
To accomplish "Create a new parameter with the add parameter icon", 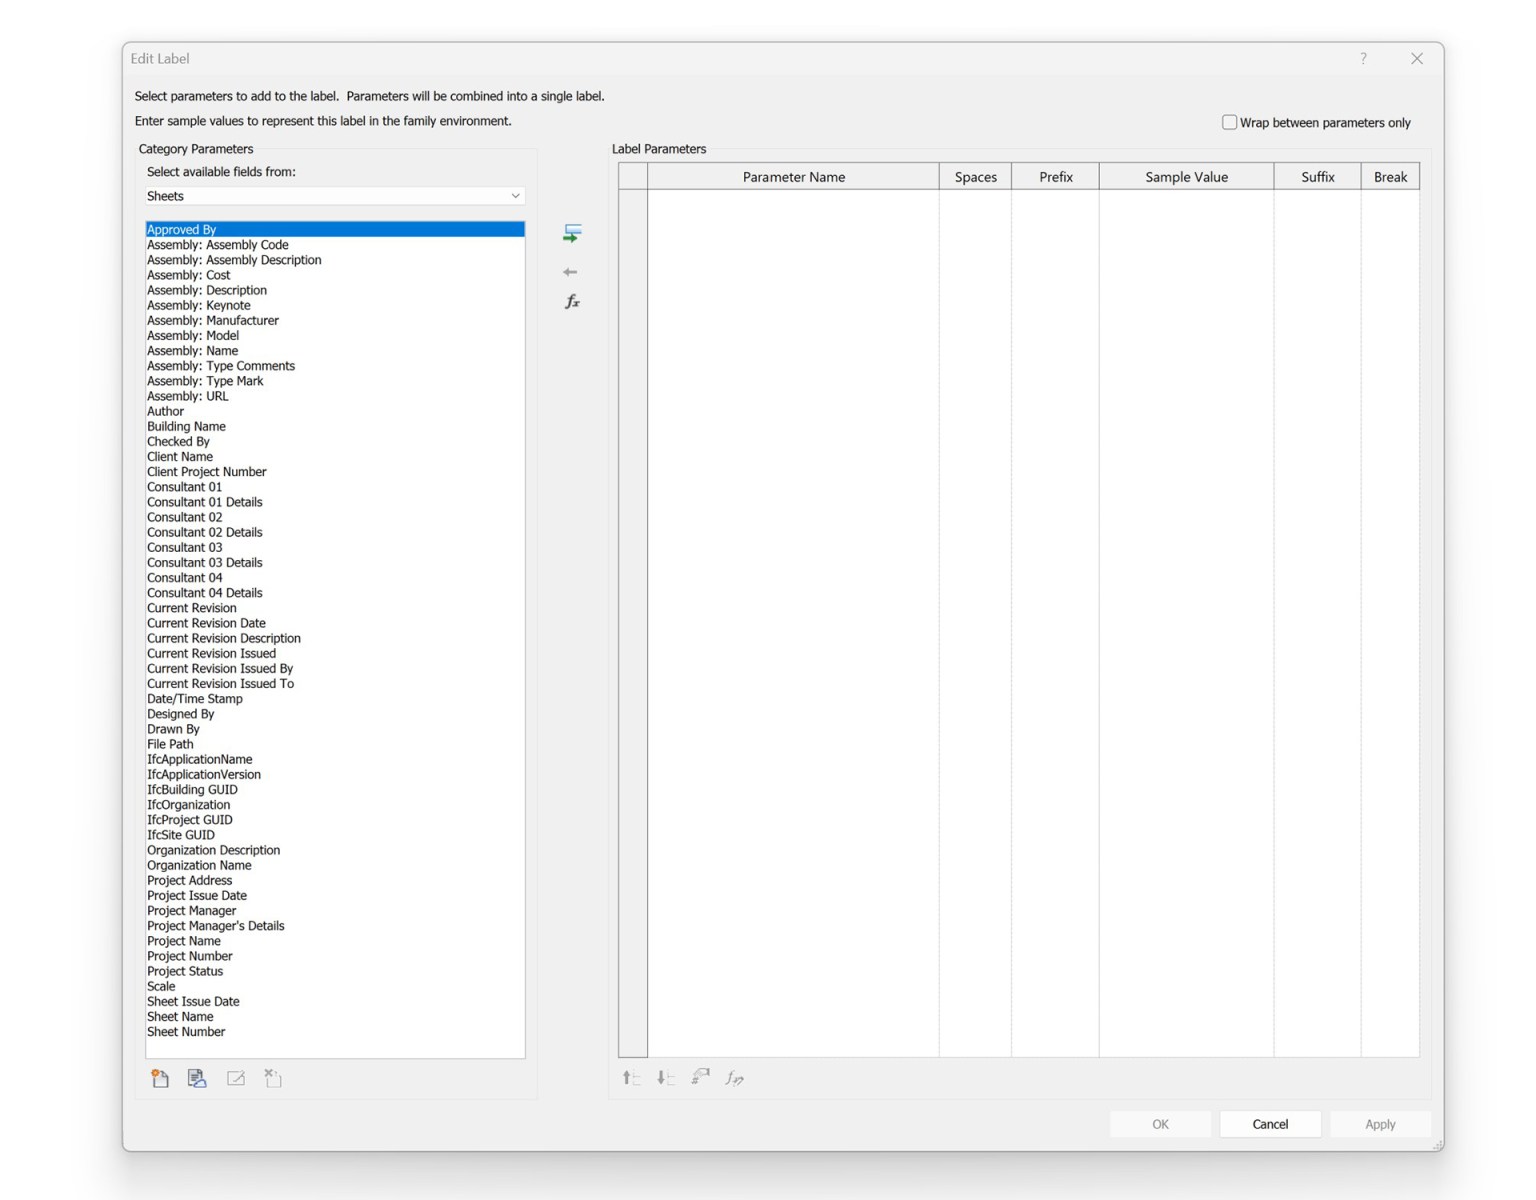I will [x=160, y=1078].
